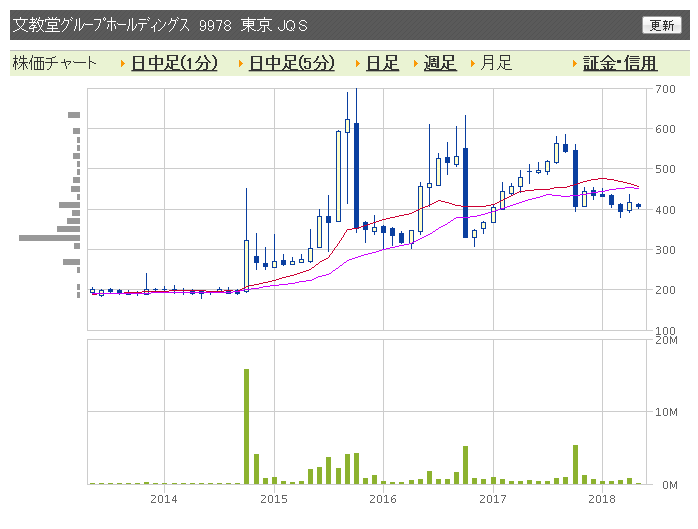Click the 2017 year label on axis
Screen dimensions: 698x529
(x=493, y=499)
